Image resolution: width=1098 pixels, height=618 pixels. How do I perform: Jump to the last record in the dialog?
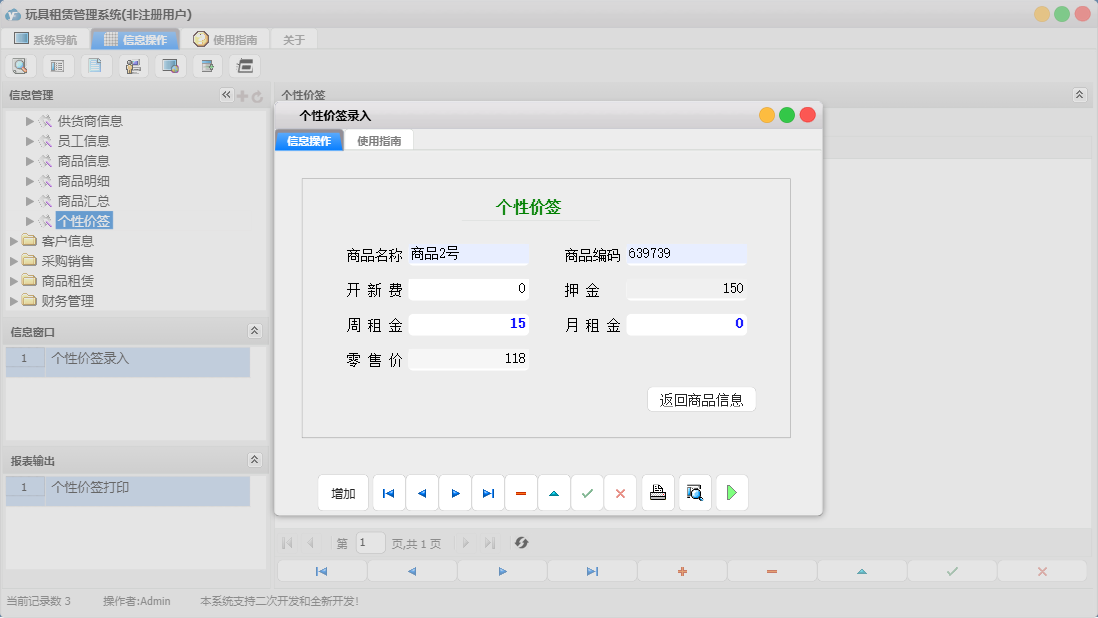pos(488,492)
